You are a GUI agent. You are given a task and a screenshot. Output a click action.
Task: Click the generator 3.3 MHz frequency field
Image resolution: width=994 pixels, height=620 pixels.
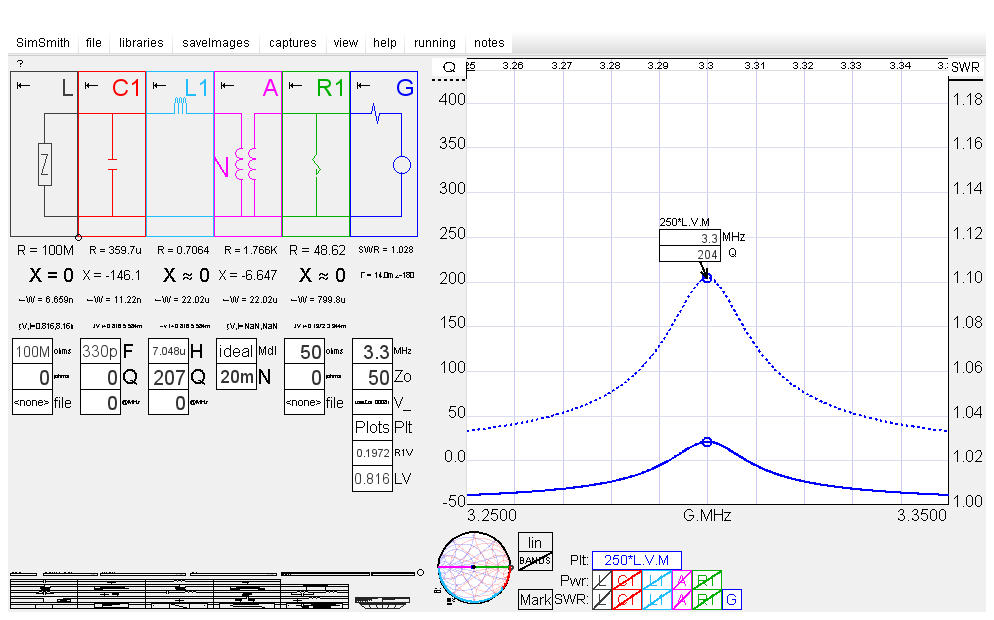tap(372, 351)
